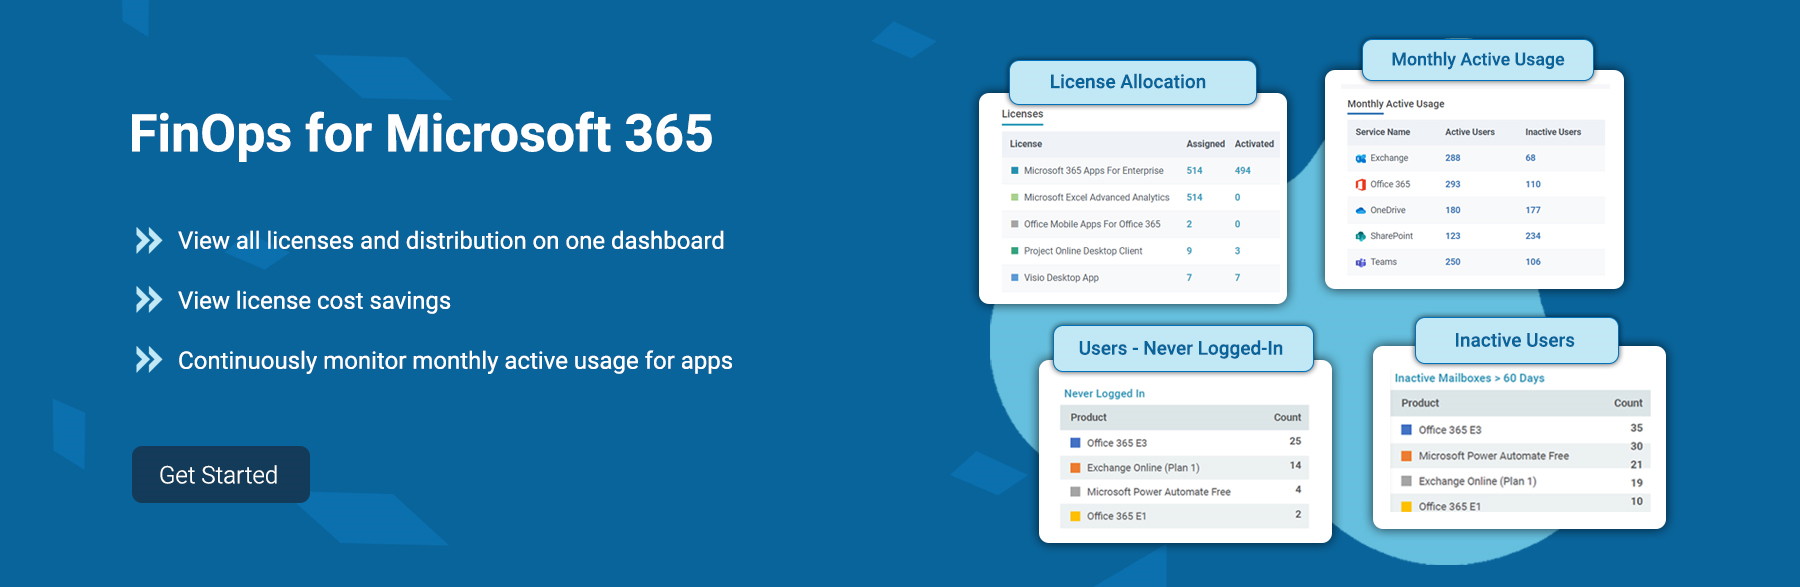The image size is (1800, 587).
Task: Click chevron icon beside 'View license cost savings'
Action: tap(149, 300)
